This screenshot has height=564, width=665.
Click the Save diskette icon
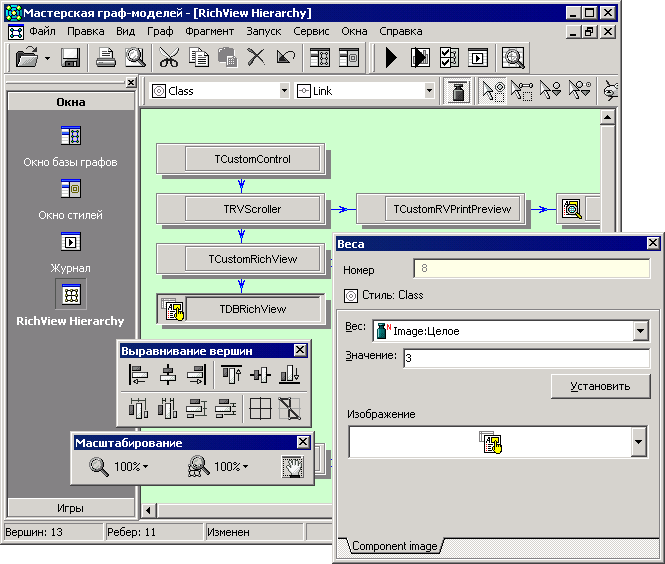[x=71, y=58]
